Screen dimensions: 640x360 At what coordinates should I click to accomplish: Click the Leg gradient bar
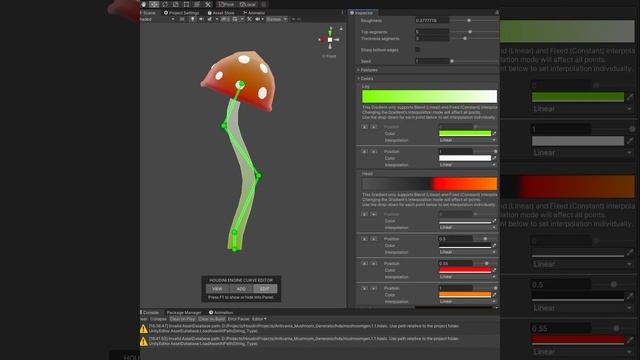click(x=429, y=96)
